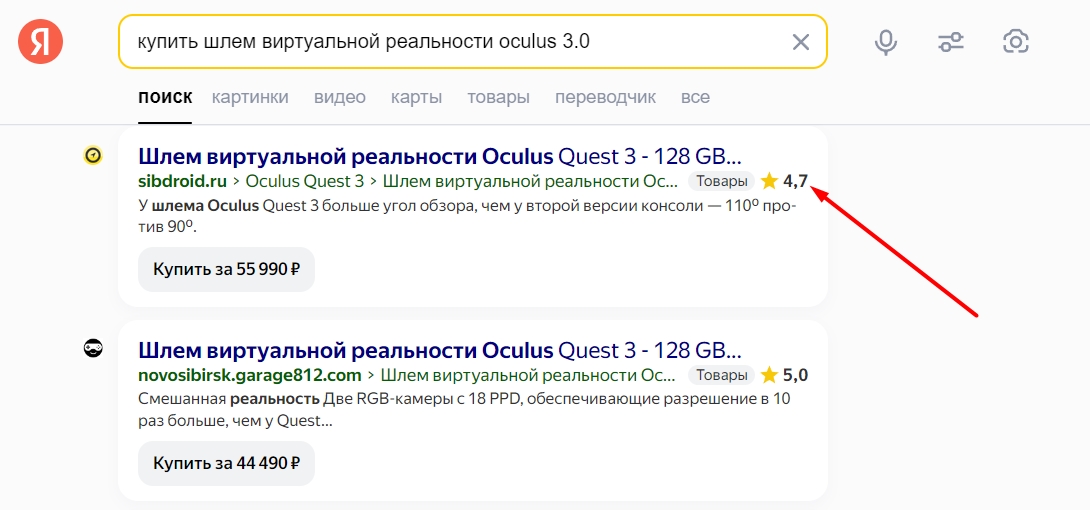Visit novosibirsk.garage812.com domain link
This screenshot has height=510, width=1090.
(x=250, y=375)
